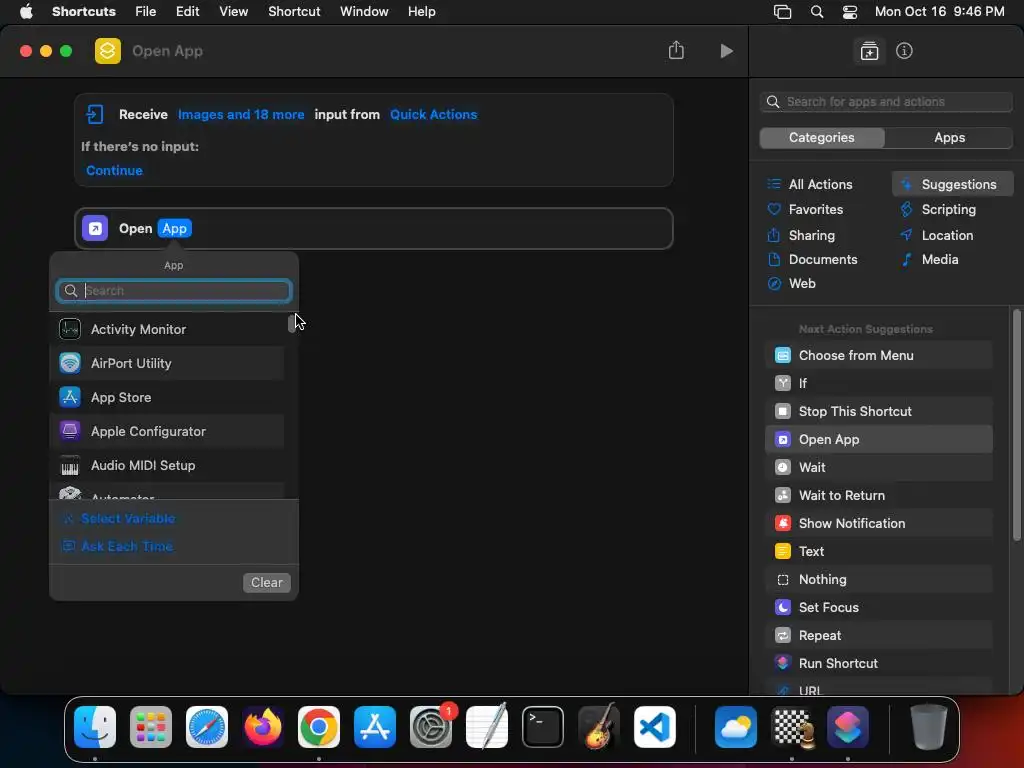Screen dimensions: 1024x768
Task: Click the Receive input action icon
Action: tap(95, 114)
